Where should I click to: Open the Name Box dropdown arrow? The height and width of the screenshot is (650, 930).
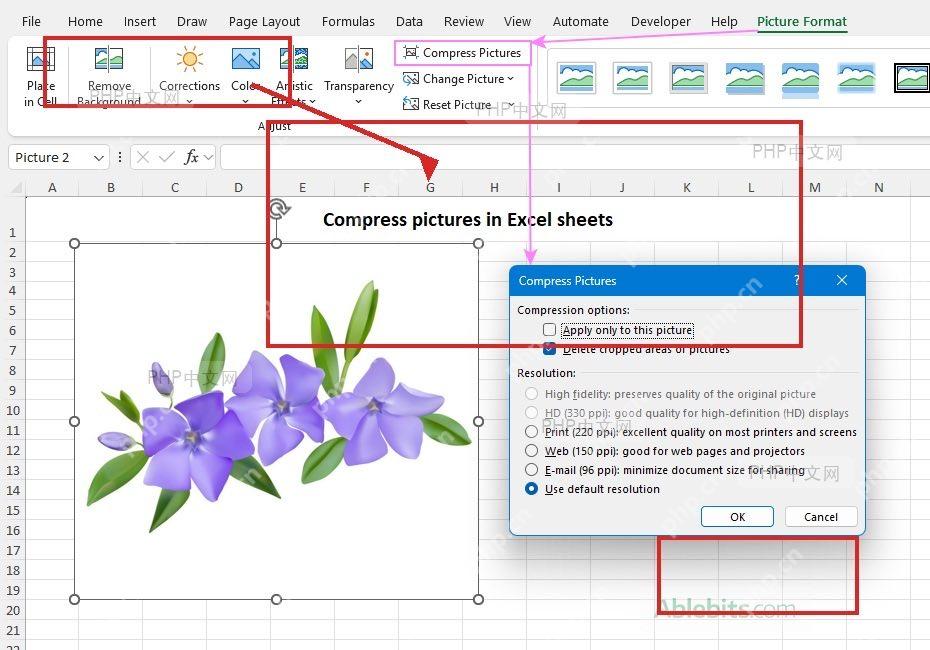(98, 158)
